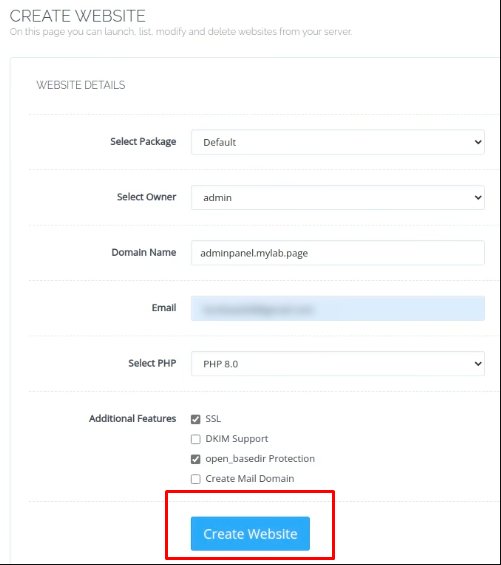Click the Email field label
Viewport: 501px width, 565px height.
pyautogui.click(x=164, y=308)
